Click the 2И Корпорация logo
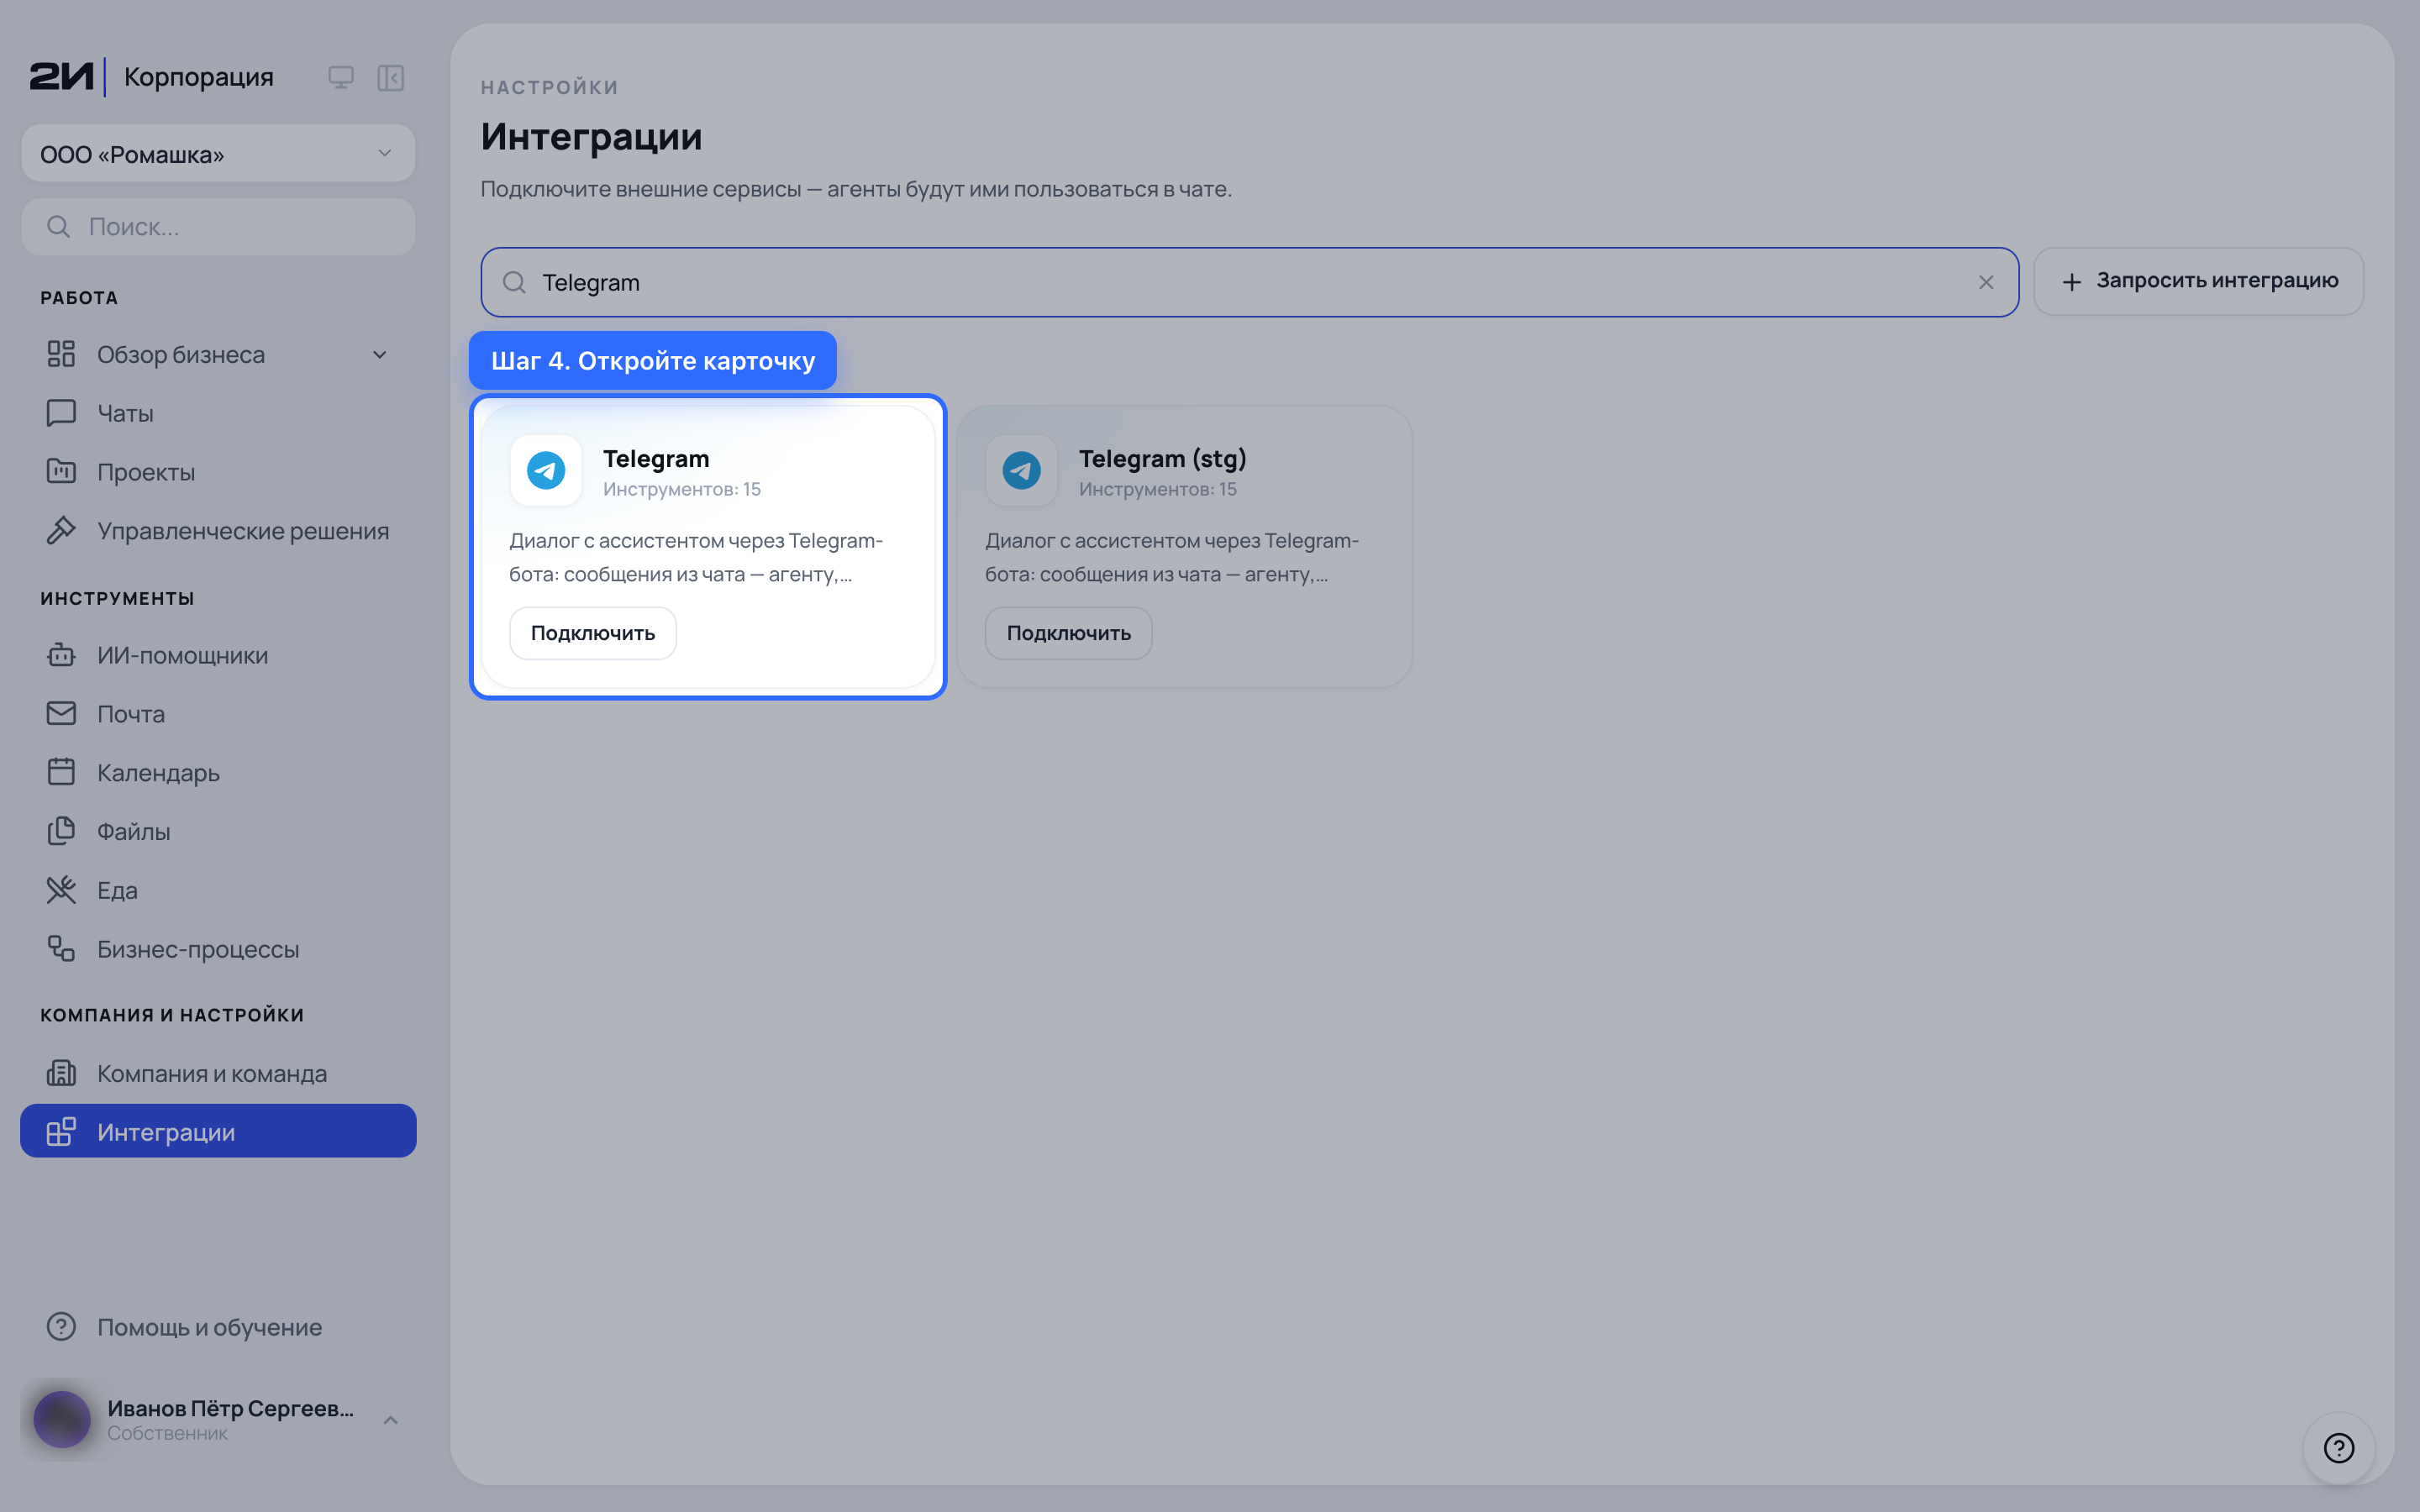The image size is (2420, 1512). (x=151, y=77)
